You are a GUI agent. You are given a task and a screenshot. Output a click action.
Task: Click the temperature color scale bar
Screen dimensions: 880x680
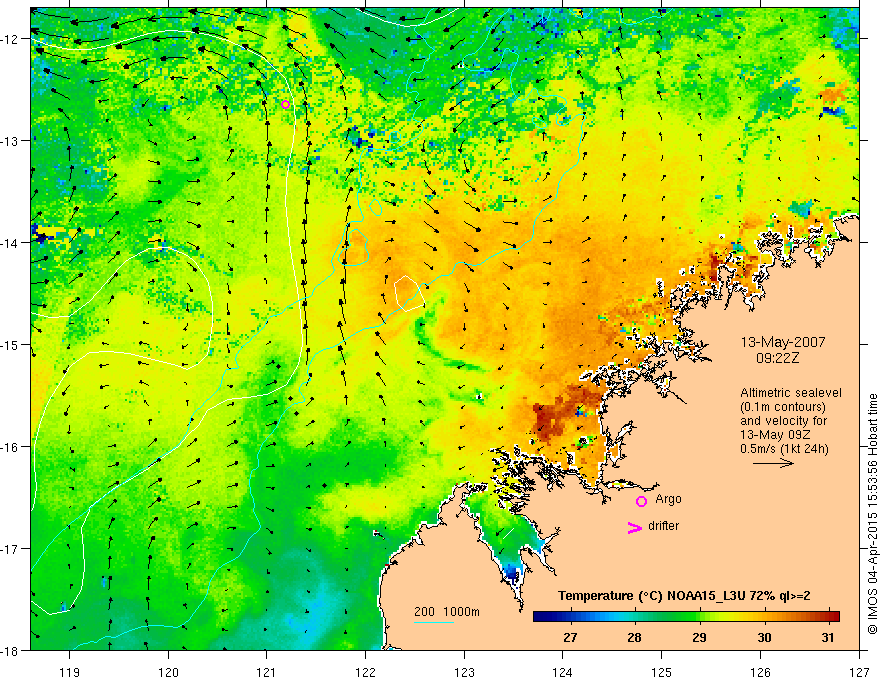click(x=686, y=616)
